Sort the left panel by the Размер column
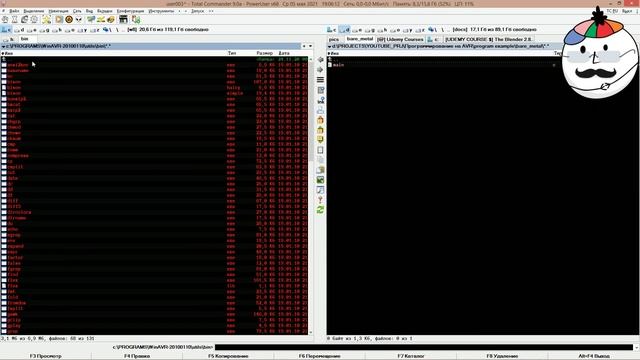The width and height of the screenshot is (640, 360). 264,53
